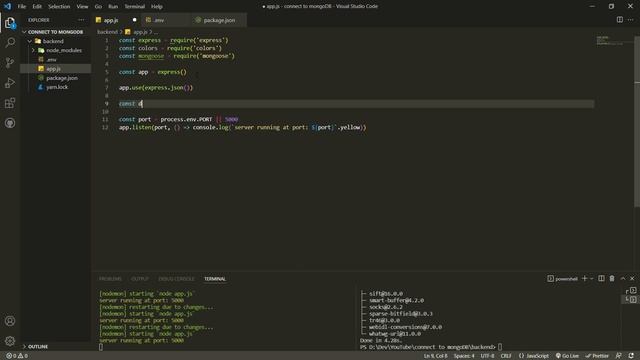Viewport: 640px width, 360px height.
Task: Open the Terminal menu
Action: [x=135, y=6]
